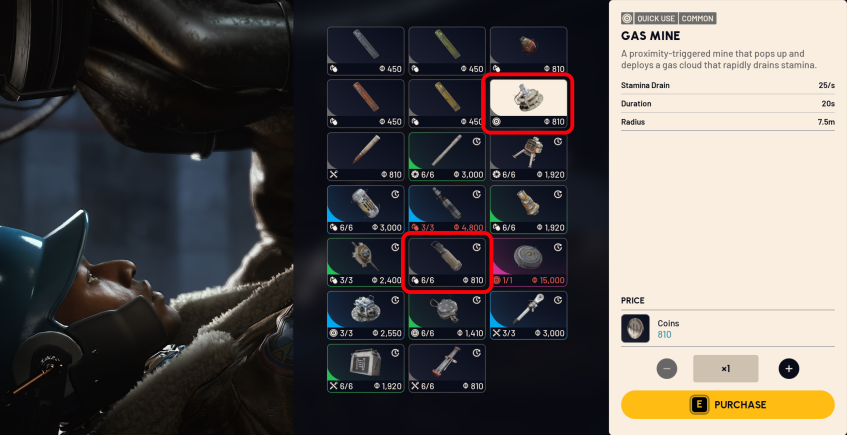
Task: Click the Coins currency icon
Action: (x=635, y=329)
